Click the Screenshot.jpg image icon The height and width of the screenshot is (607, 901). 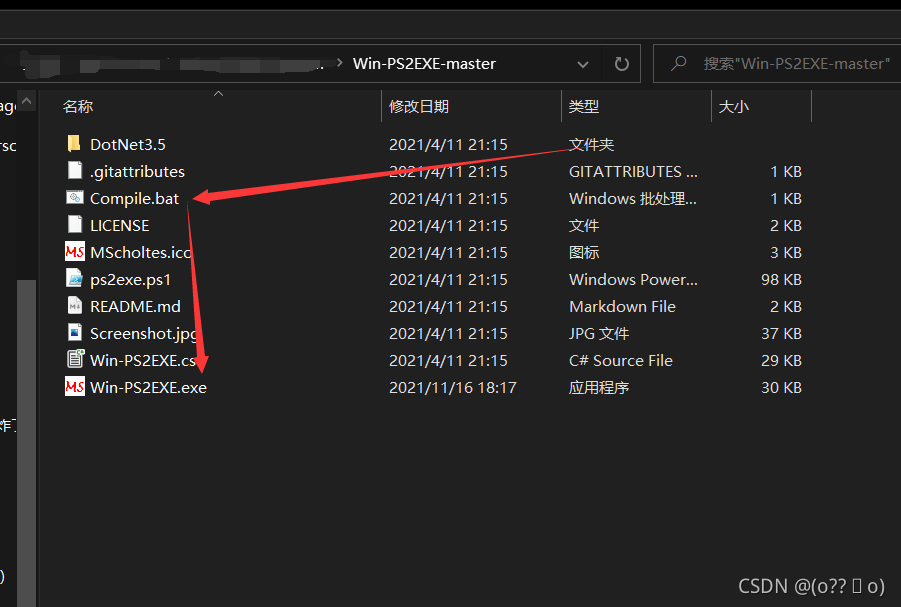pos(75,333)
